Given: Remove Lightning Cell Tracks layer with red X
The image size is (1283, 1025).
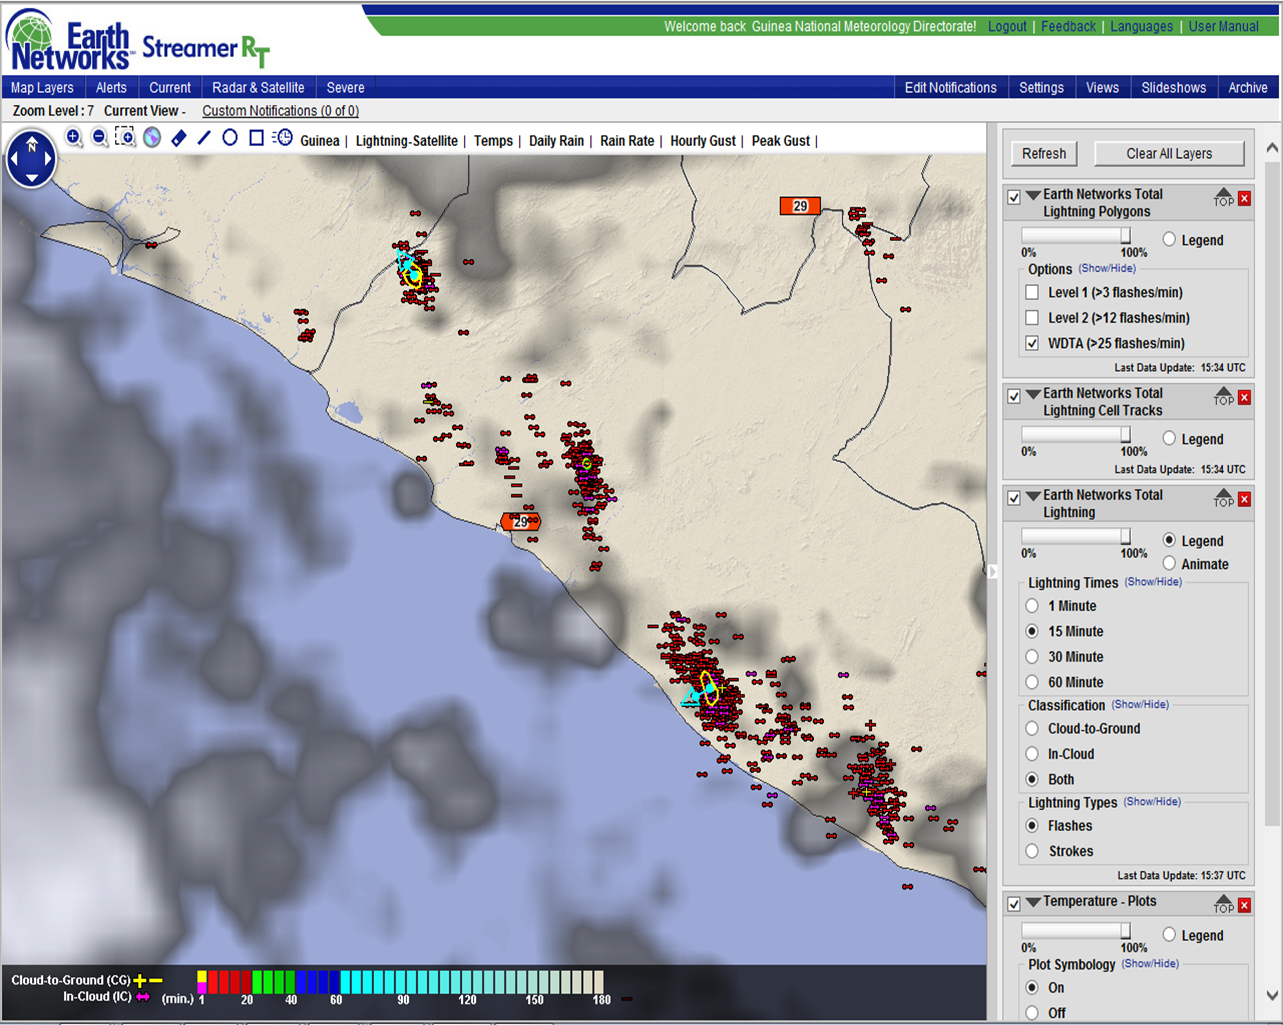Looking at the screenshot, I should pyautogui.click(x=1244, y=397).
